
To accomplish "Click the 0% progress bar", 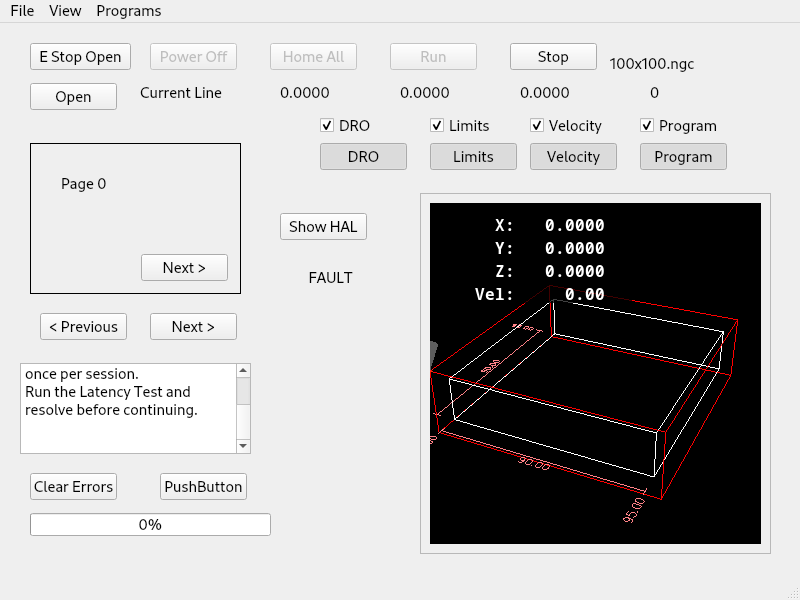I will point(150,524).
